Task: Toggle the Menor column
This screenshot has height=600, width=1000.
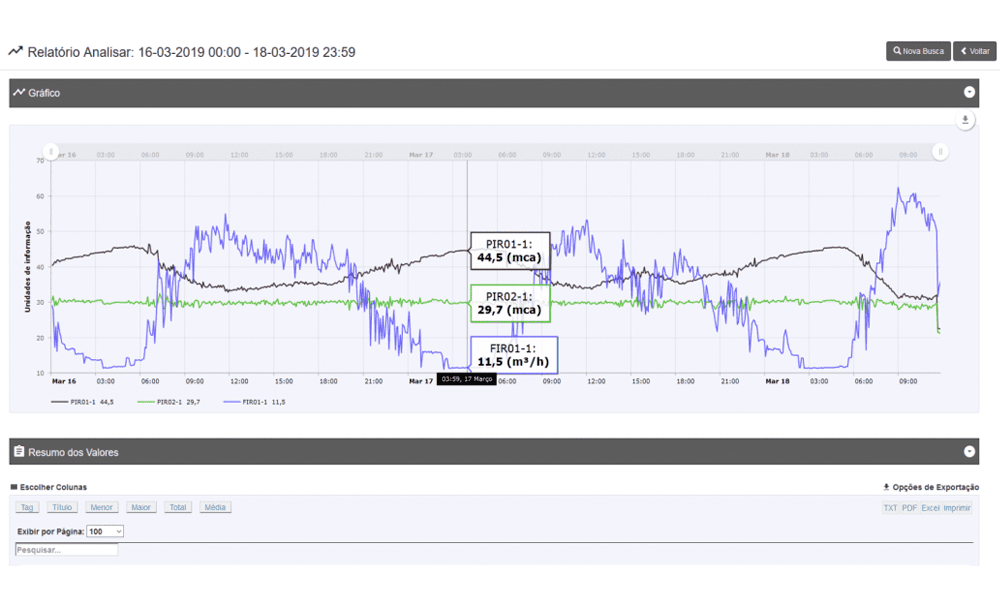Action: tap(101, 508)
